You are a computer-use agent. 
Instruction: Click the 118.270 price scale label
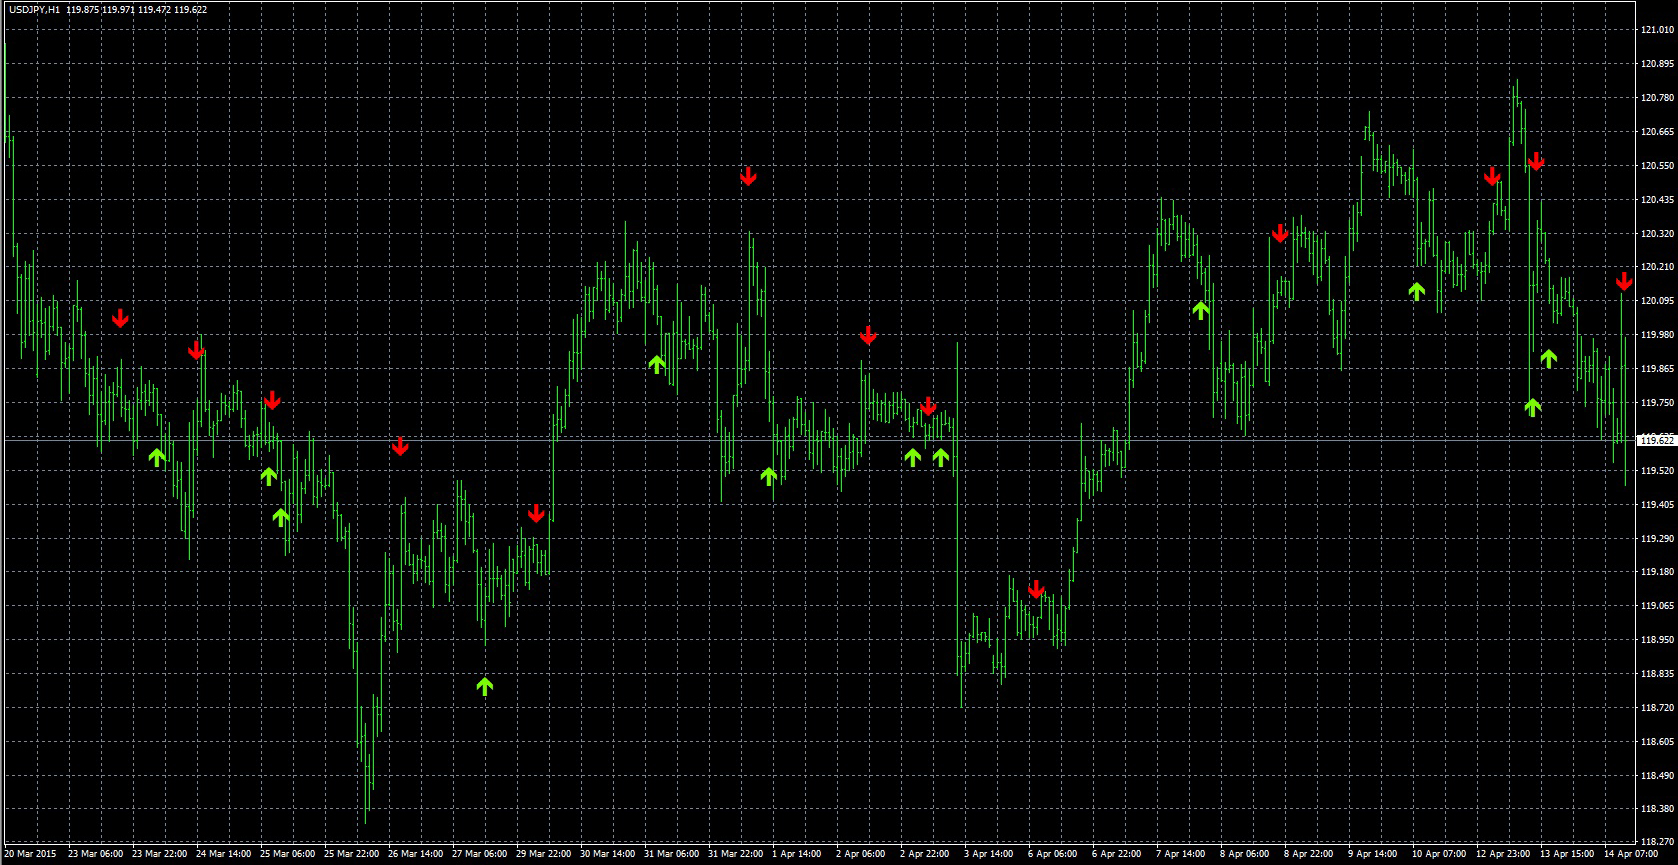[x=1657, y=843]
